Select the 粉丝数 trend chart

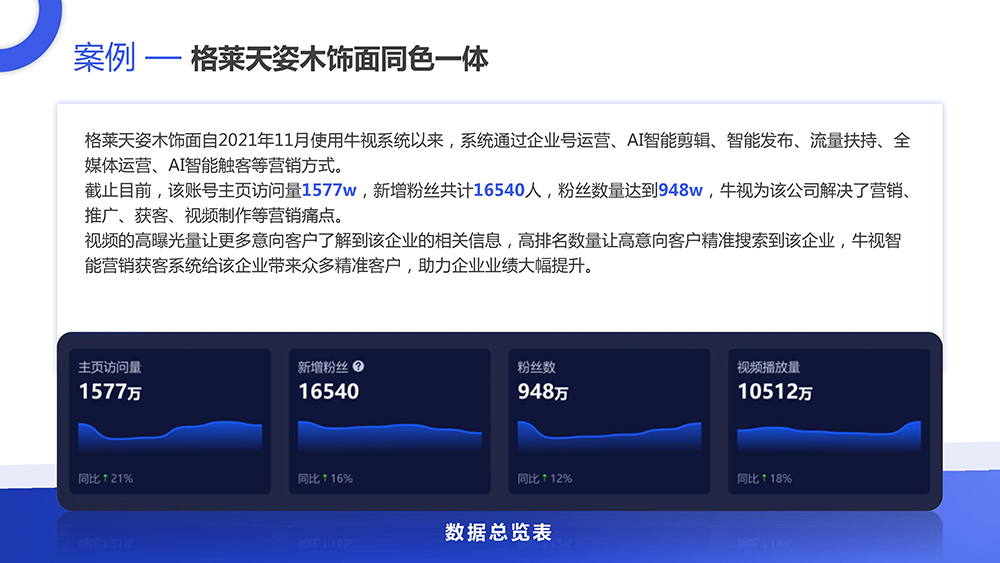[609, 437]
